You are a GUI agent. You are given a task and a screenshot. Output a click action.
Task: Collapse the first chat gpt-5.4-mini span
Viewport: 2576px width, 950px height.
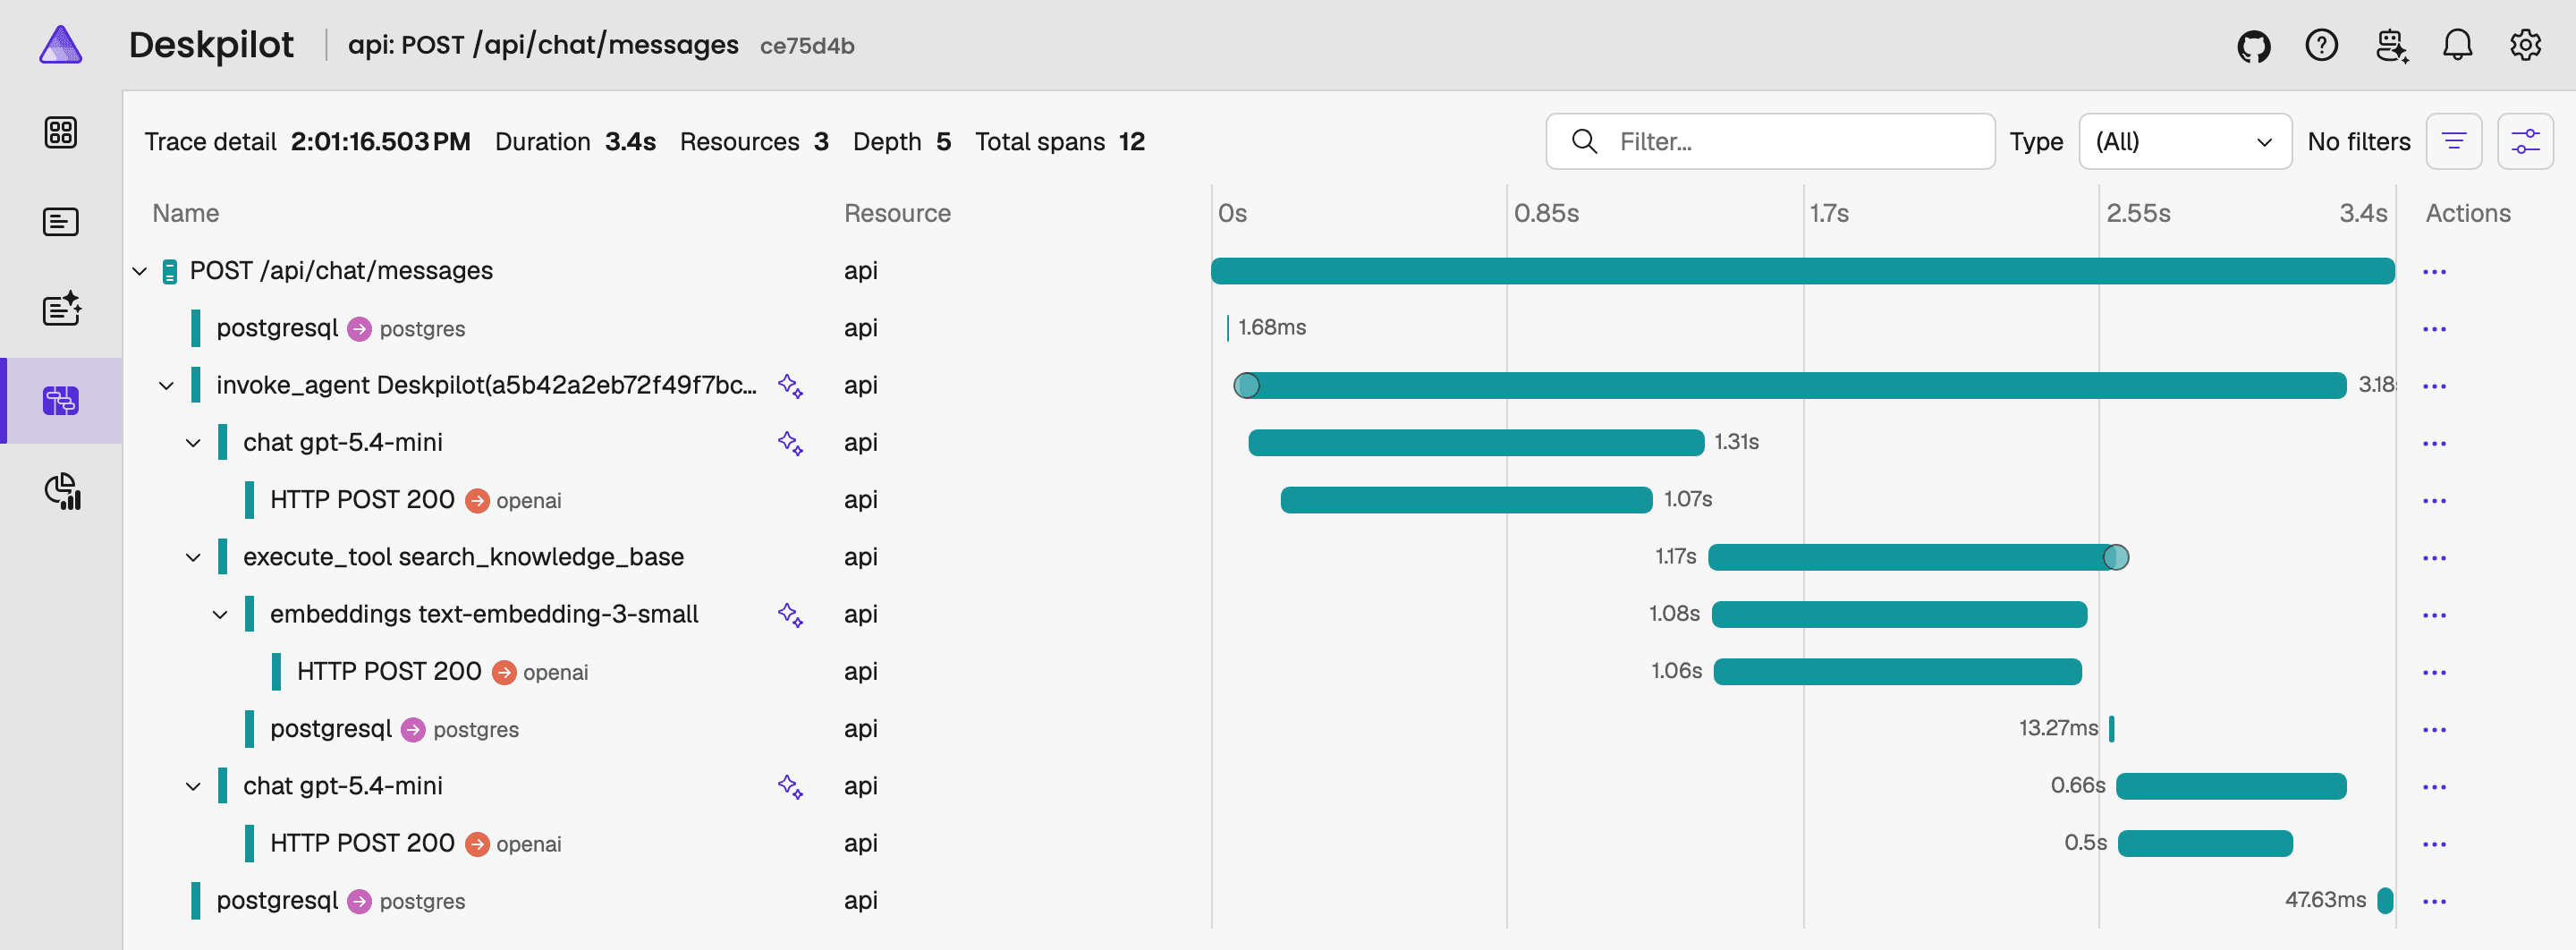pos(193,443)
